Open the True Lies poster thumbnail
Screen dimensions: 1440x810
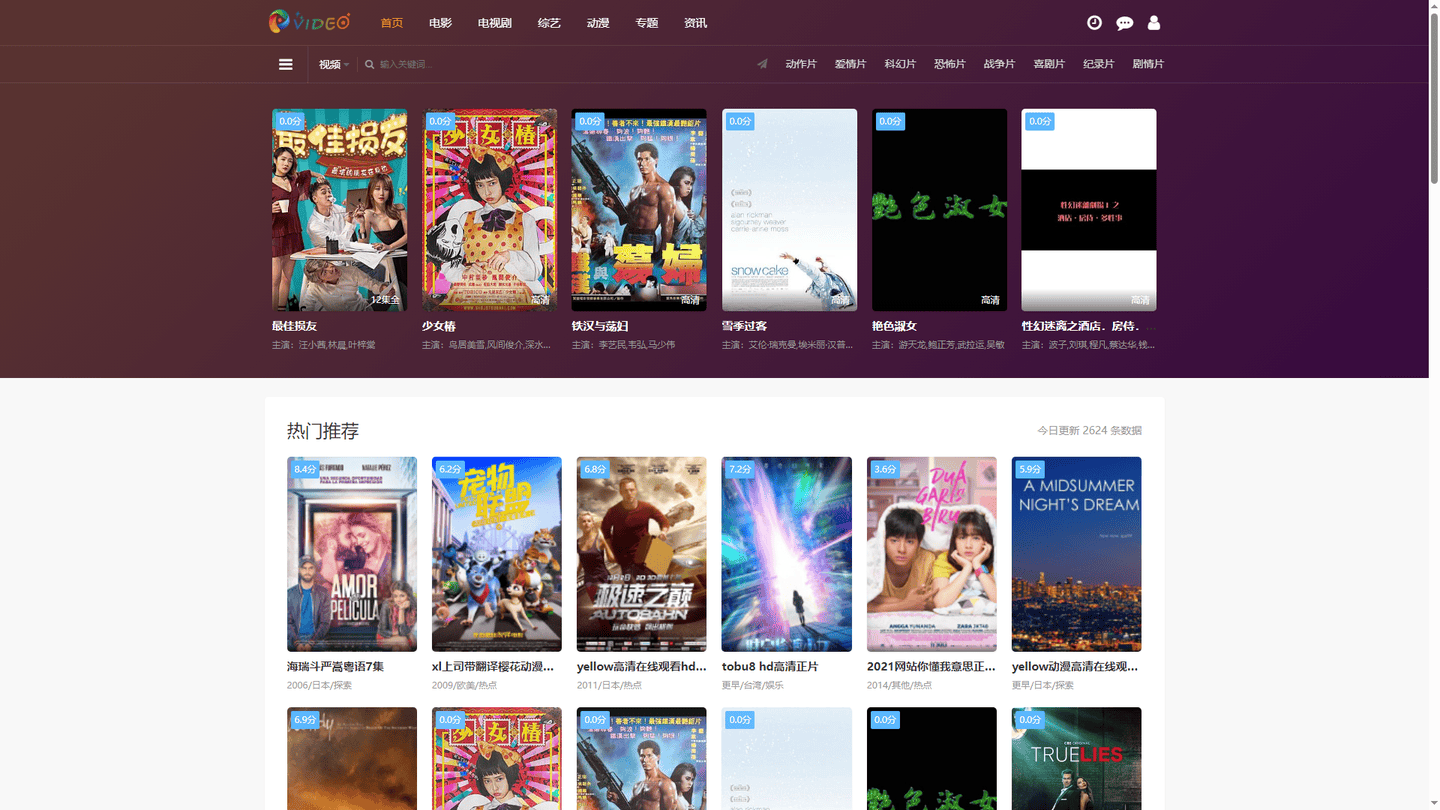1077,759
